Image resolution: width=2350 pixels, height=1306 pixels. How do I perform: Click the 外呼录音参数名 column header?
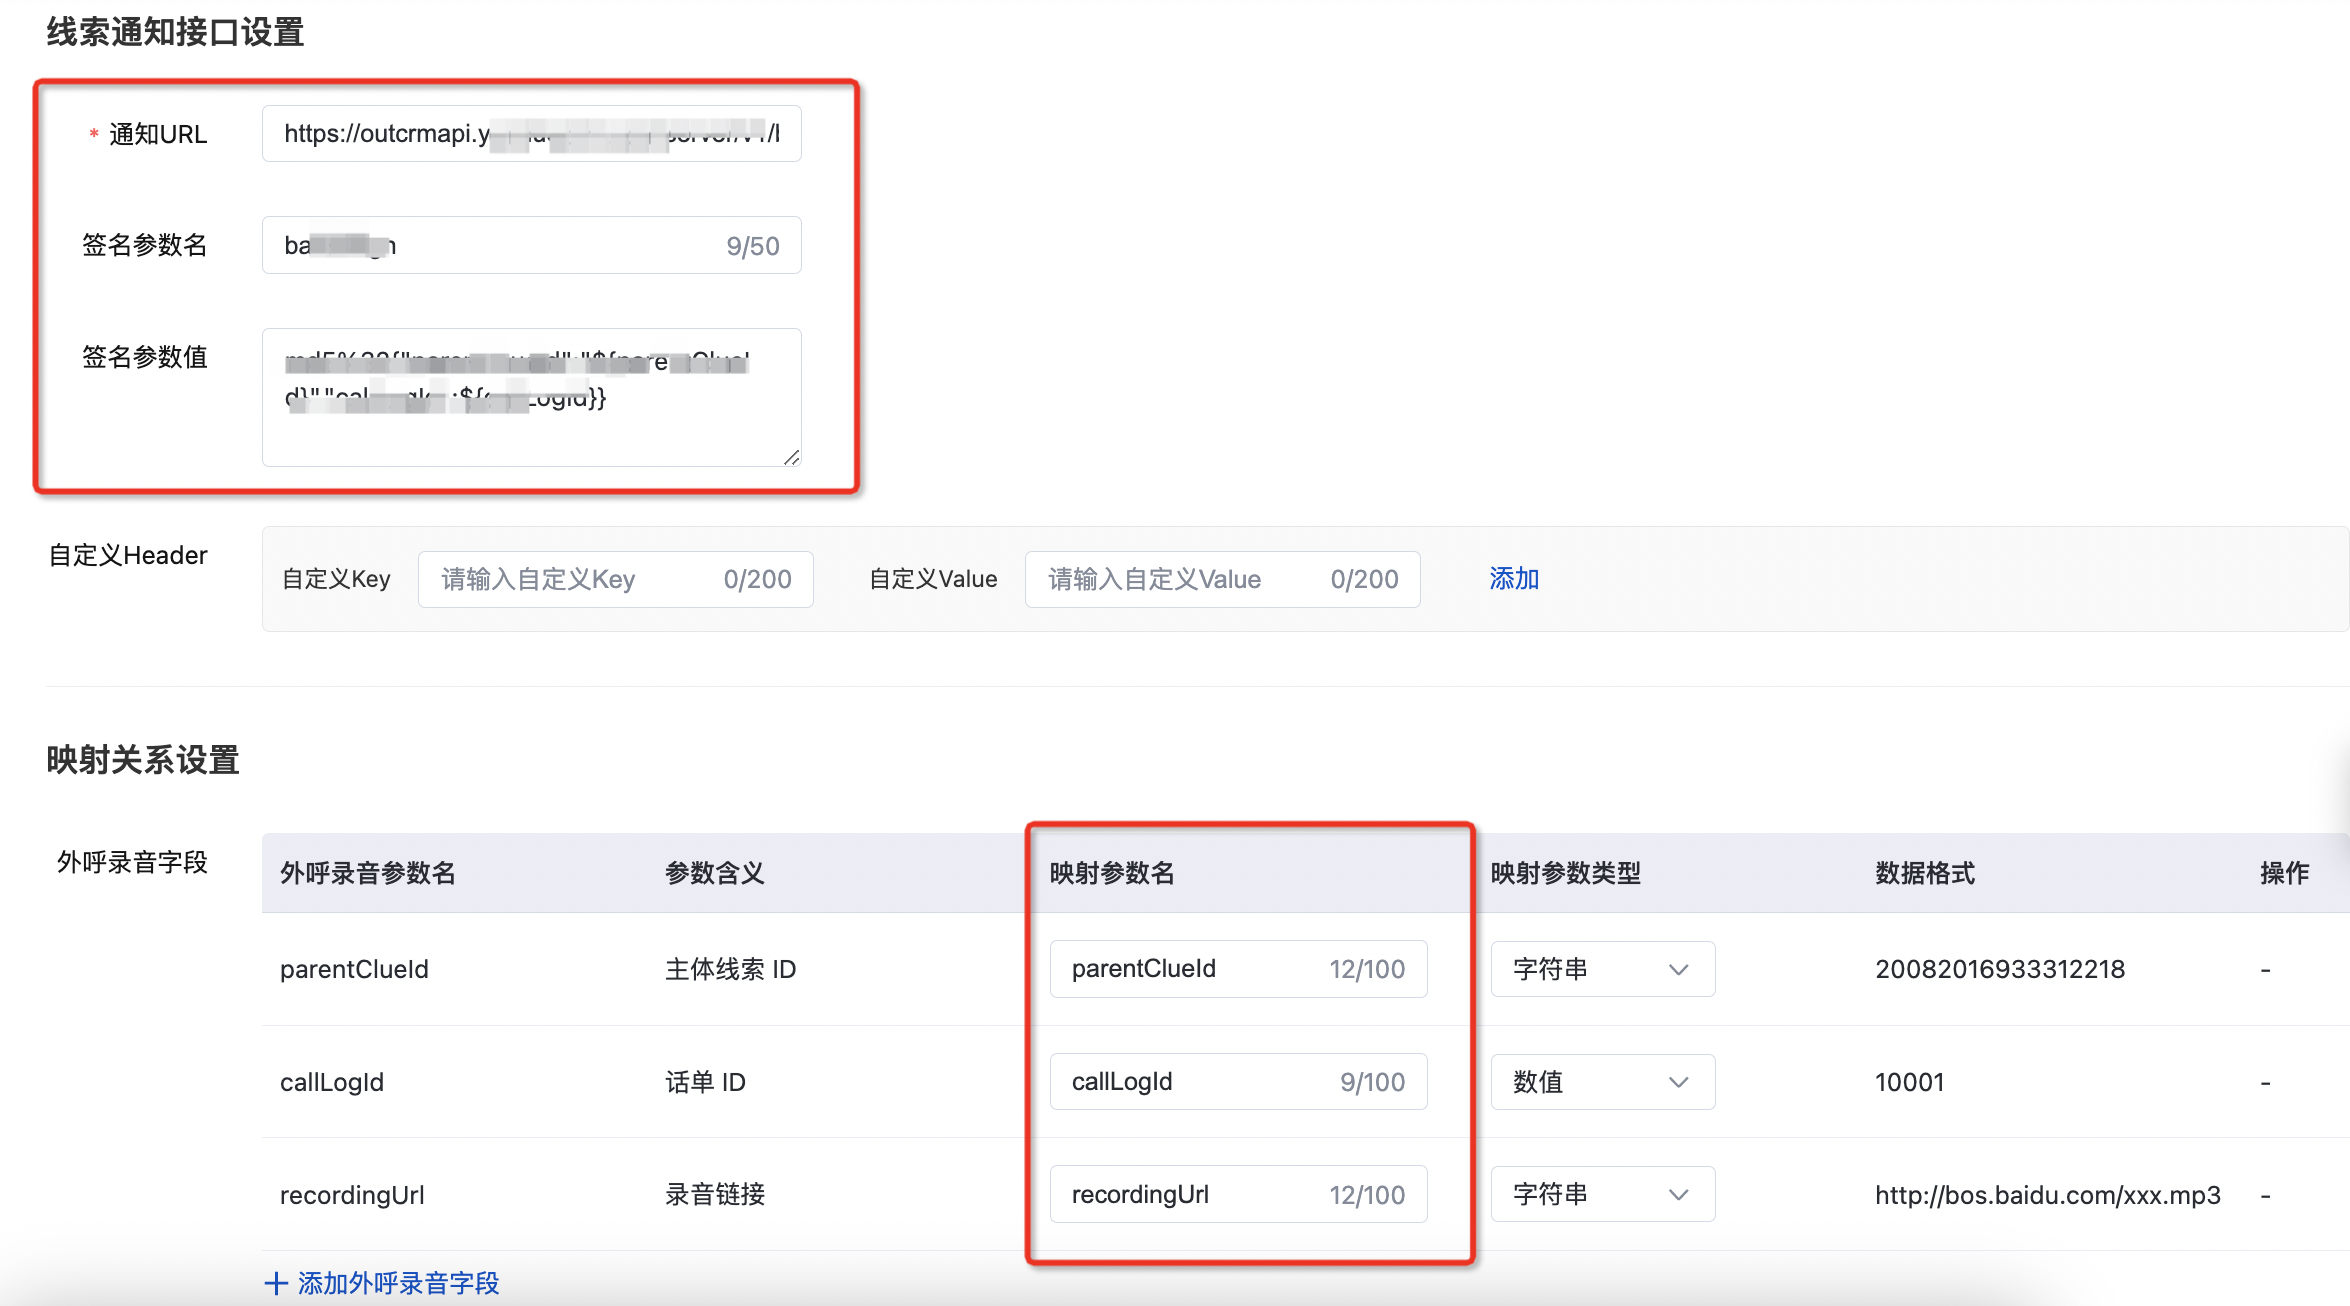click(x=367, y=873)
